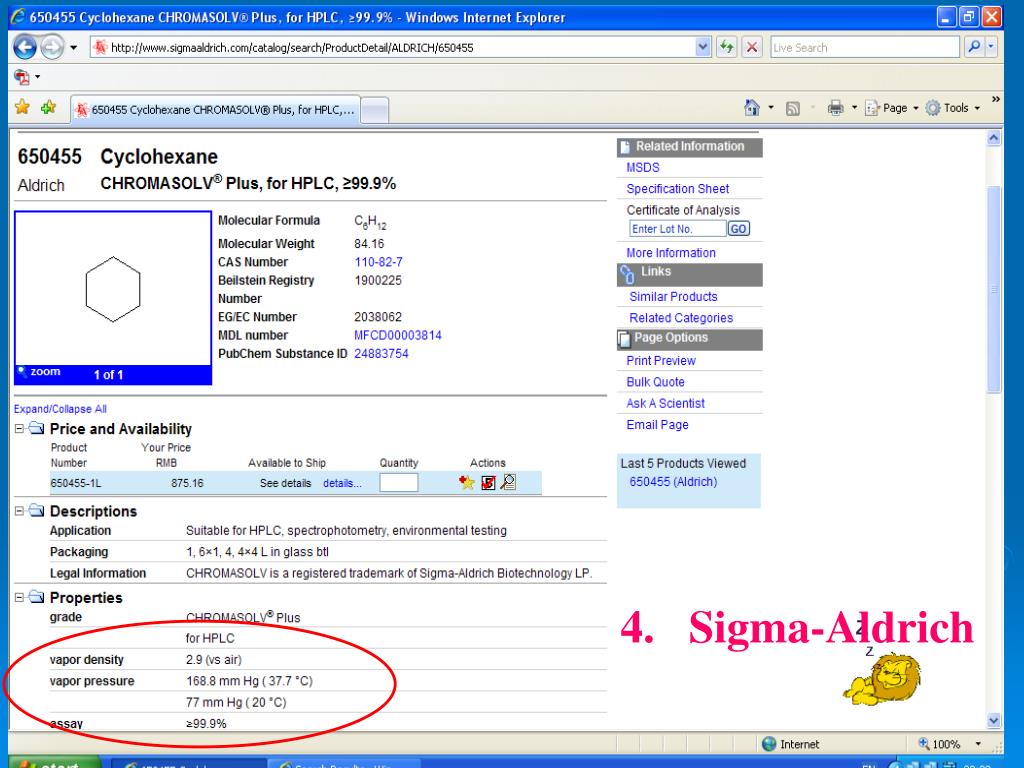Click the Internet zone globe in status bar

coord(769,744)
